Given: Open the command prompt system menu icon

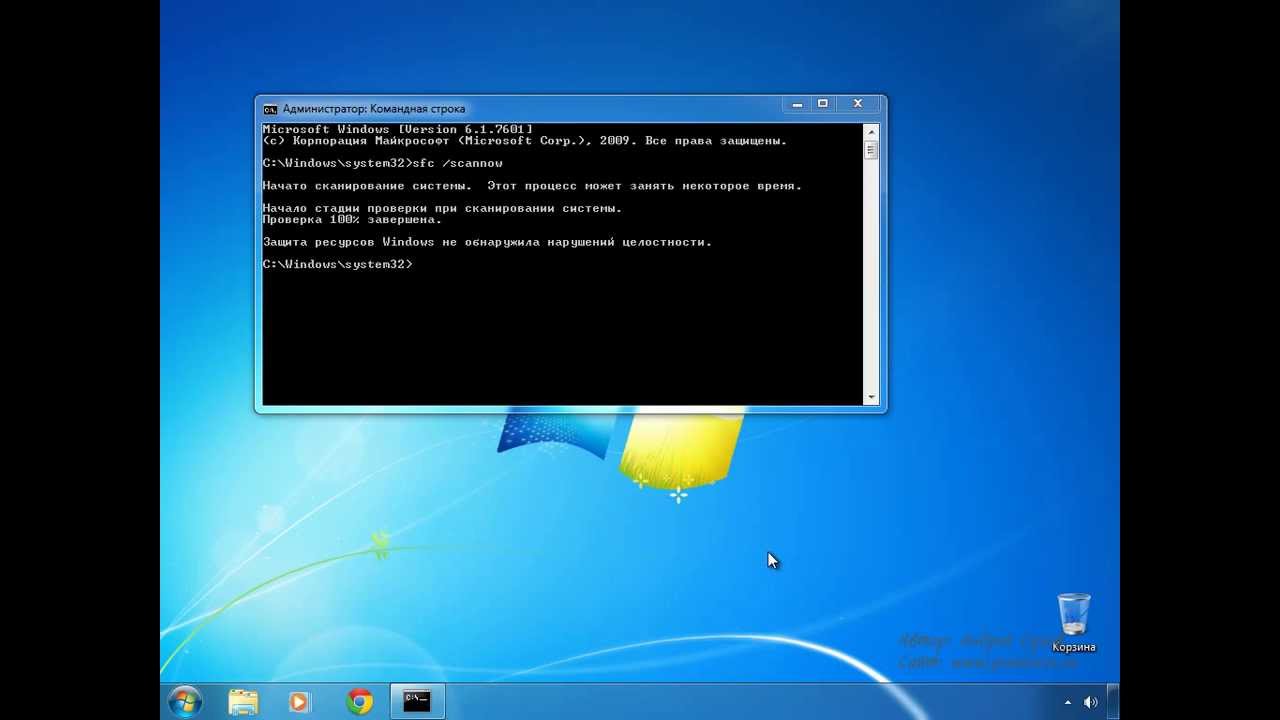Looking at the screenshot, I should pos(270,109).
